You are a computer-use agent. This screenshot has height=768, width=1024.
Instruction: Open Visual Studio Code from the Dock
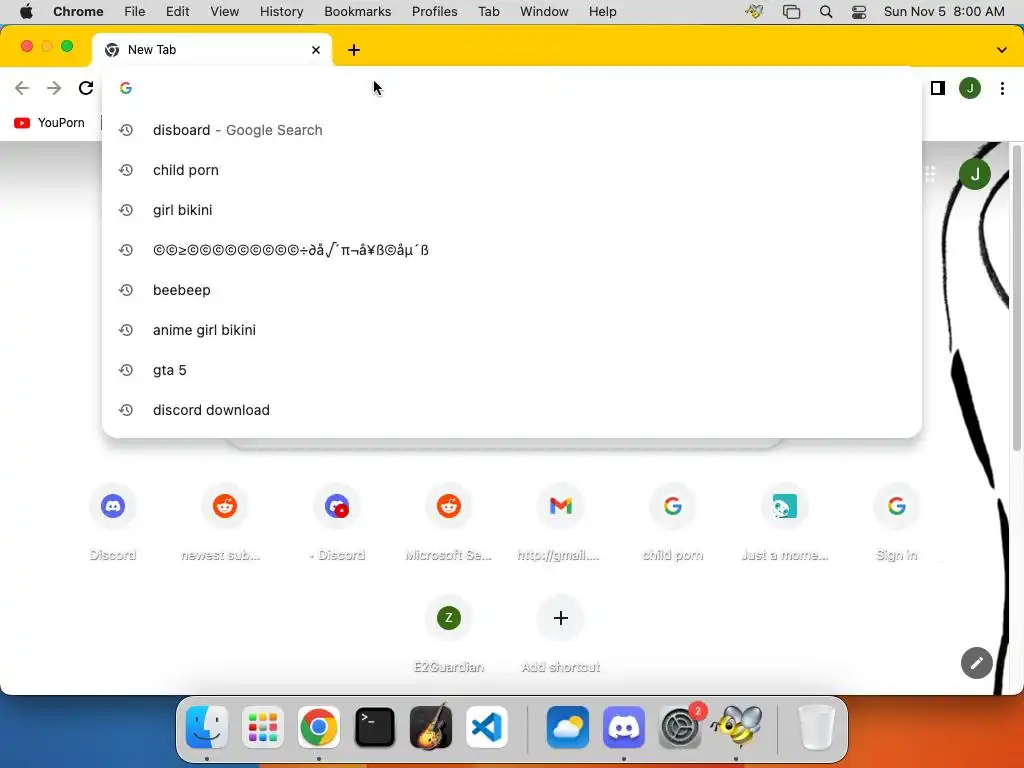pos(487,727)
